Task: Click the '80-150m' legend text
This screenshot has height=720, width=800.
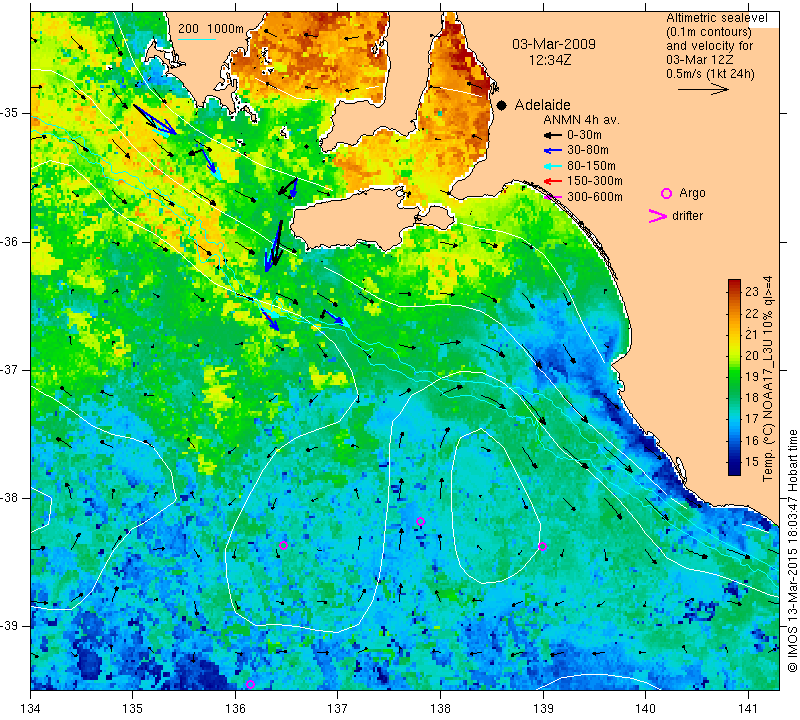Action: [591, 166]
